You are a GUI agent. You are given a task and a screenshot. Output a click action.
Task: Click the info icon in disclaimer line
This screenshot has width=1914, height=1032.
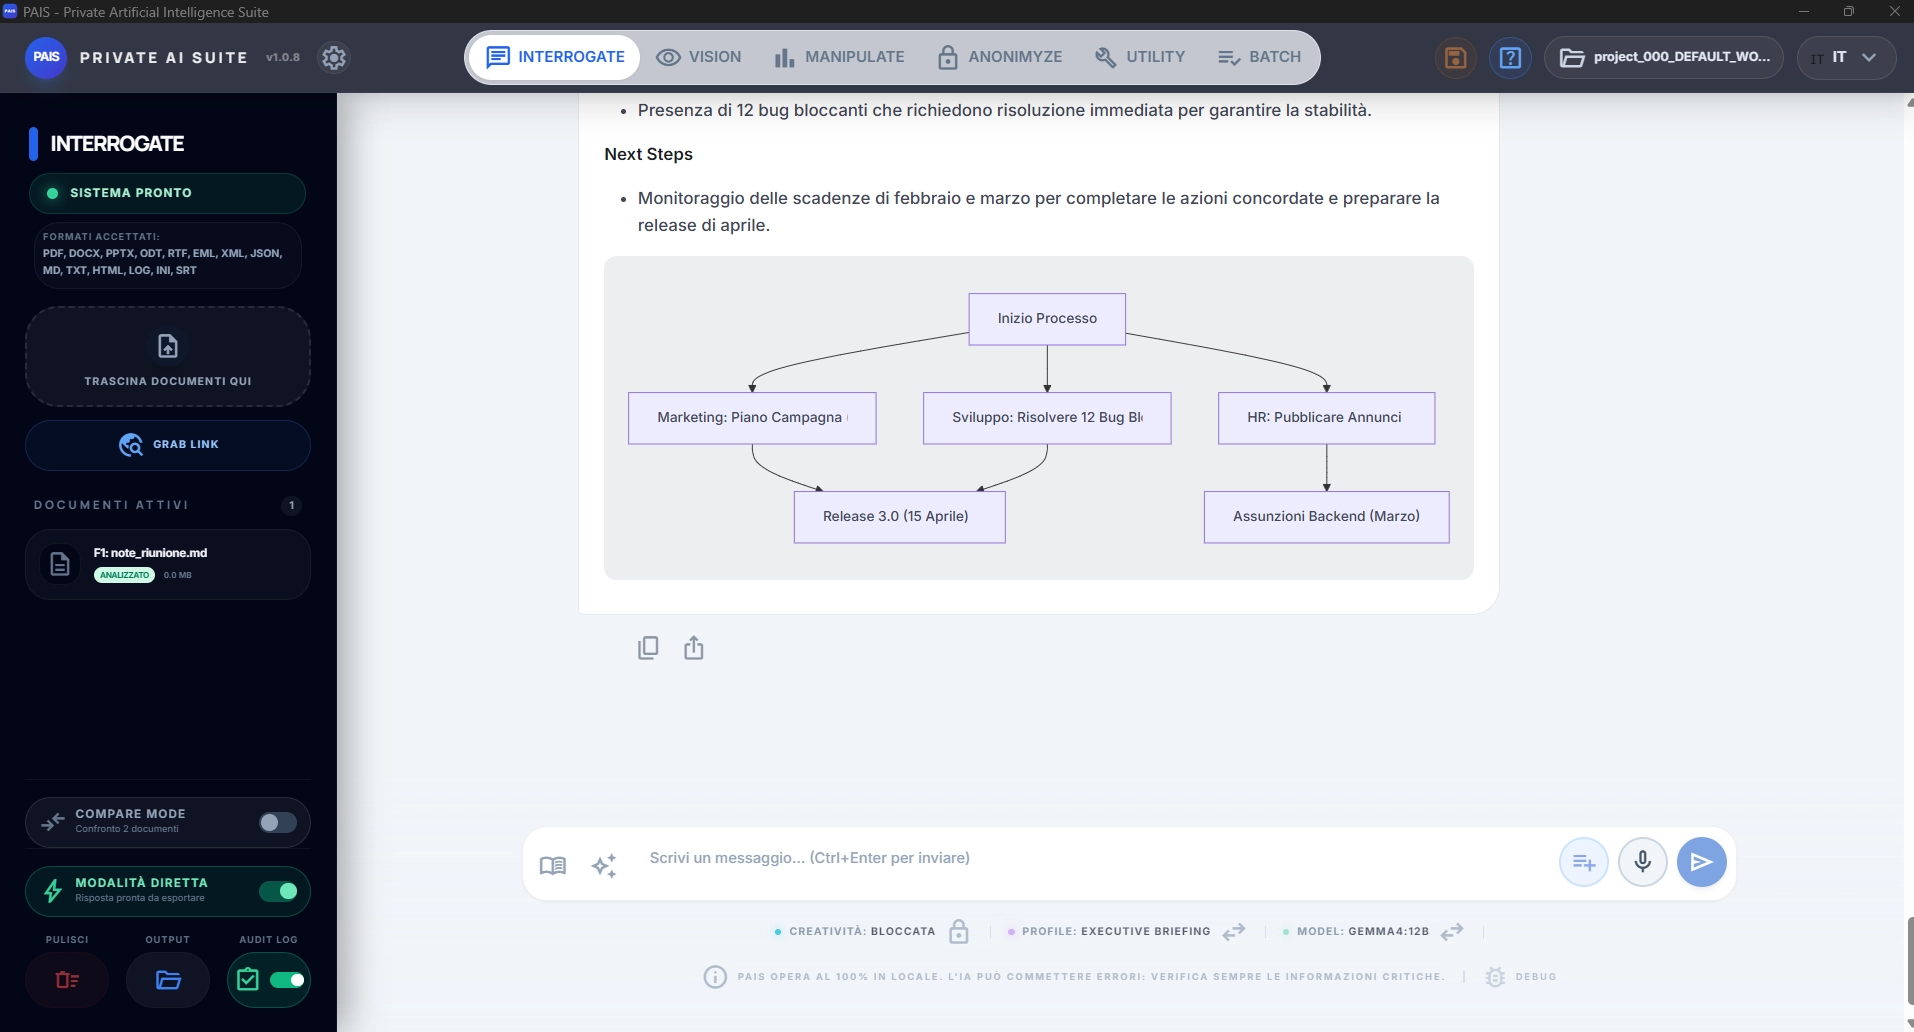pyautogui.click(x=715, y=977)
